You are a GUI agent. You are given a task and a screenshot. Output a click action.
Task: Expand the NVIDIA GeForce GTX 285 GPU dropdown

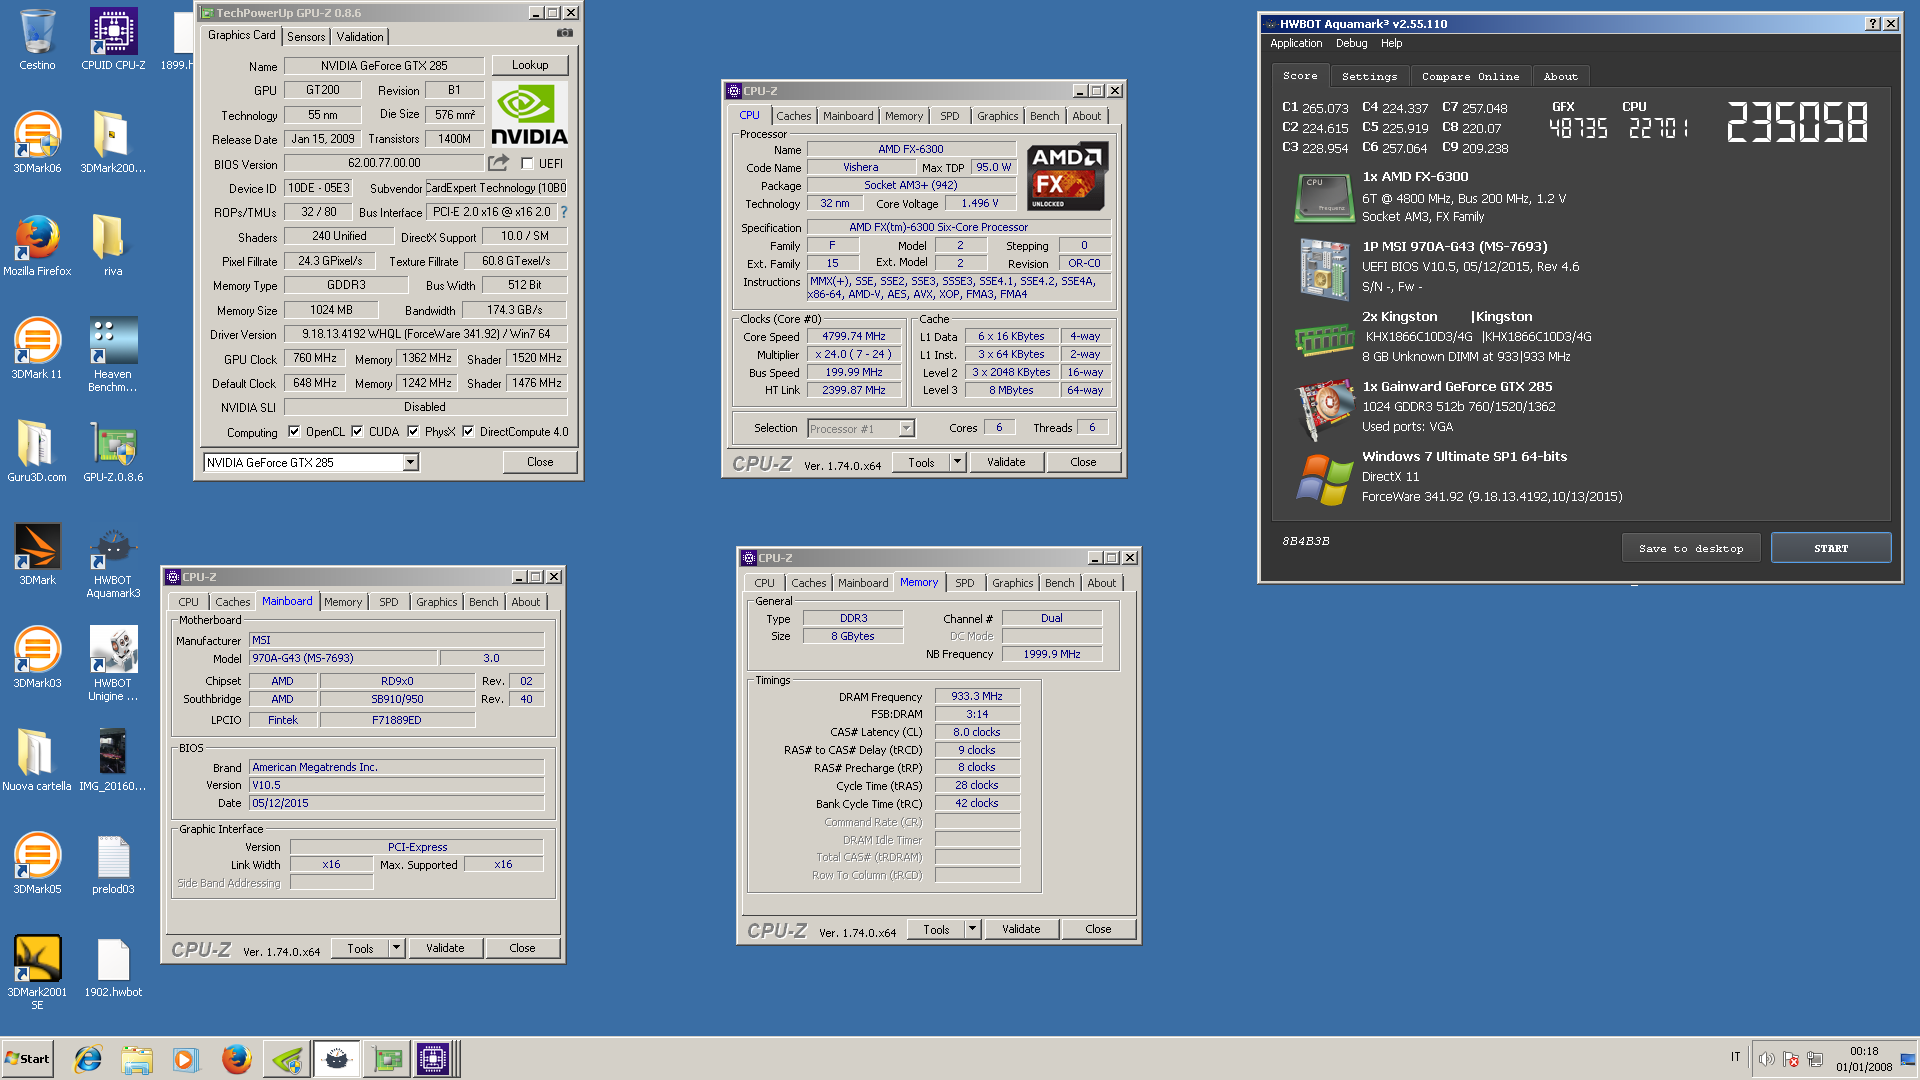click(410, 462)
